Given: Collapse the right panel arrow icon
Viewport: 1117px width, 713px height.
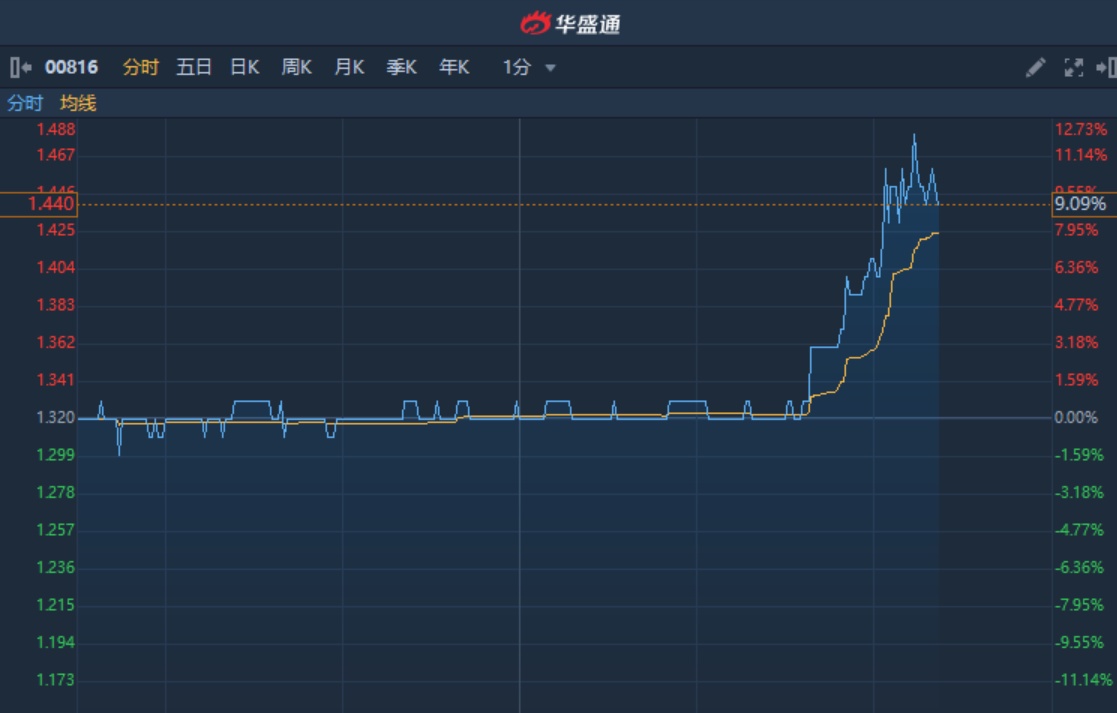Looking at the screenshot, I should click(1106, 68).
